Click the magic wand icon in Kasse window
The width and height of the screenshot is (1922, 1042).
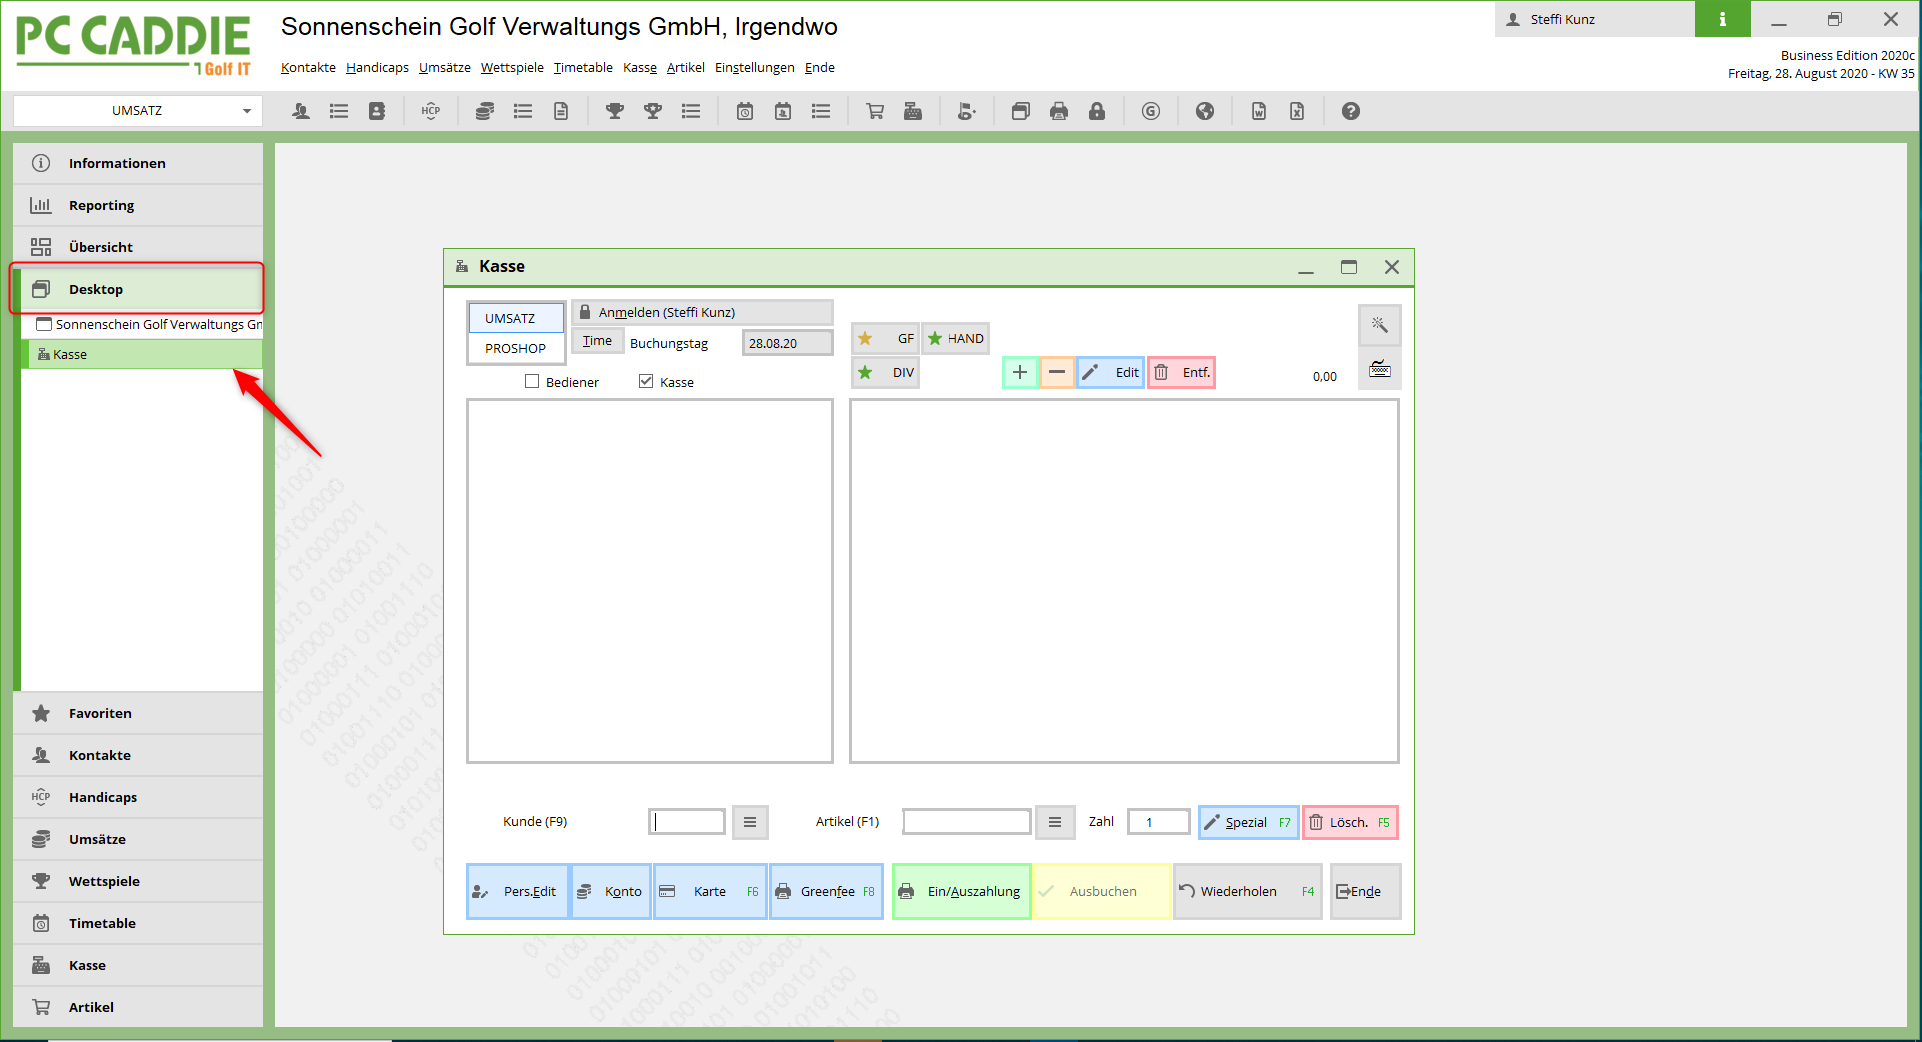coord(1380,325)
